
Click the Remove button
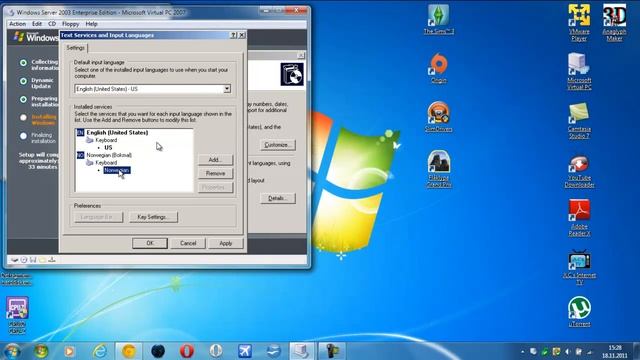click(x=215, y=173)
